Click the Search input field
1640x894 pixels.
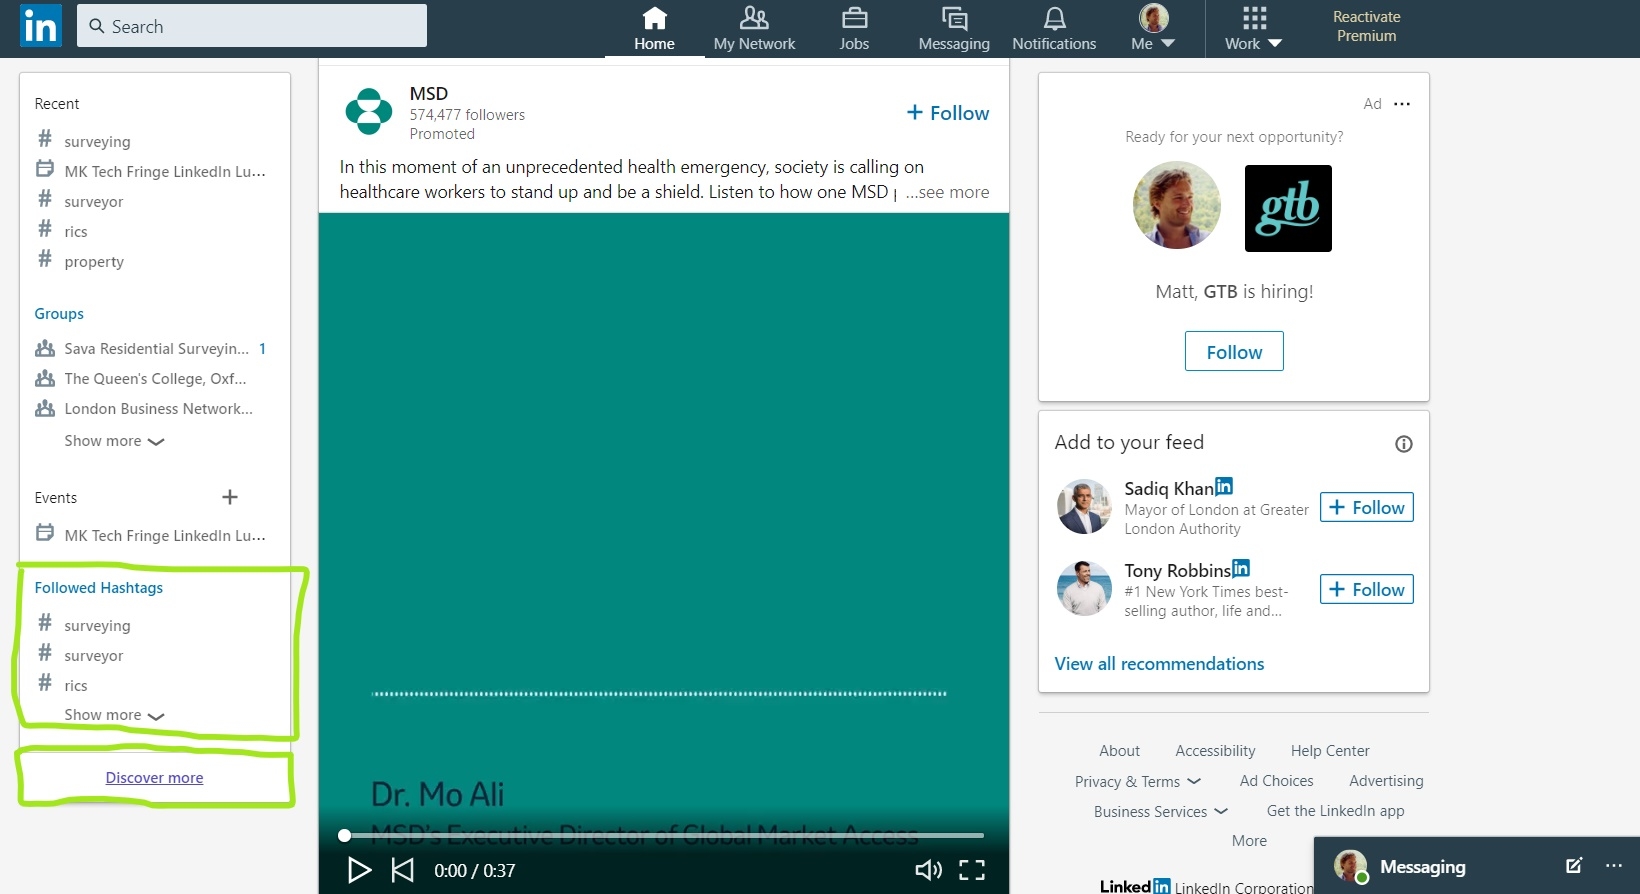tap(252, 26)
